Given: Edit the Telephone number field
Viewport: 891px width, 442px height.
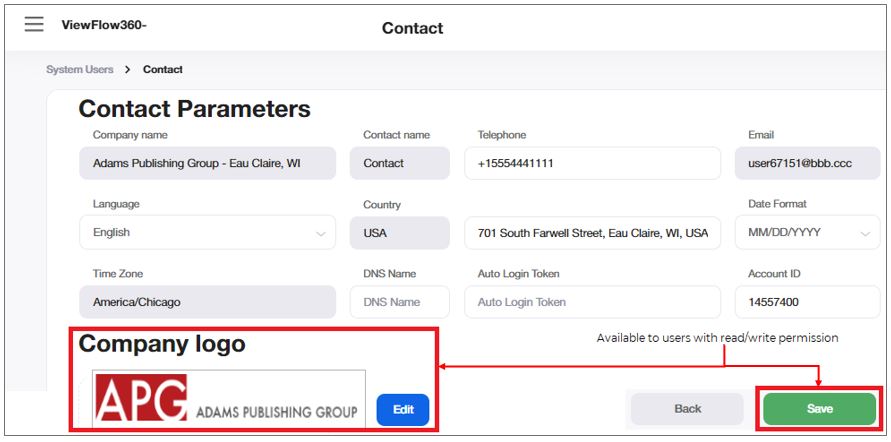Looking at the screenshot, I should 592,163.
